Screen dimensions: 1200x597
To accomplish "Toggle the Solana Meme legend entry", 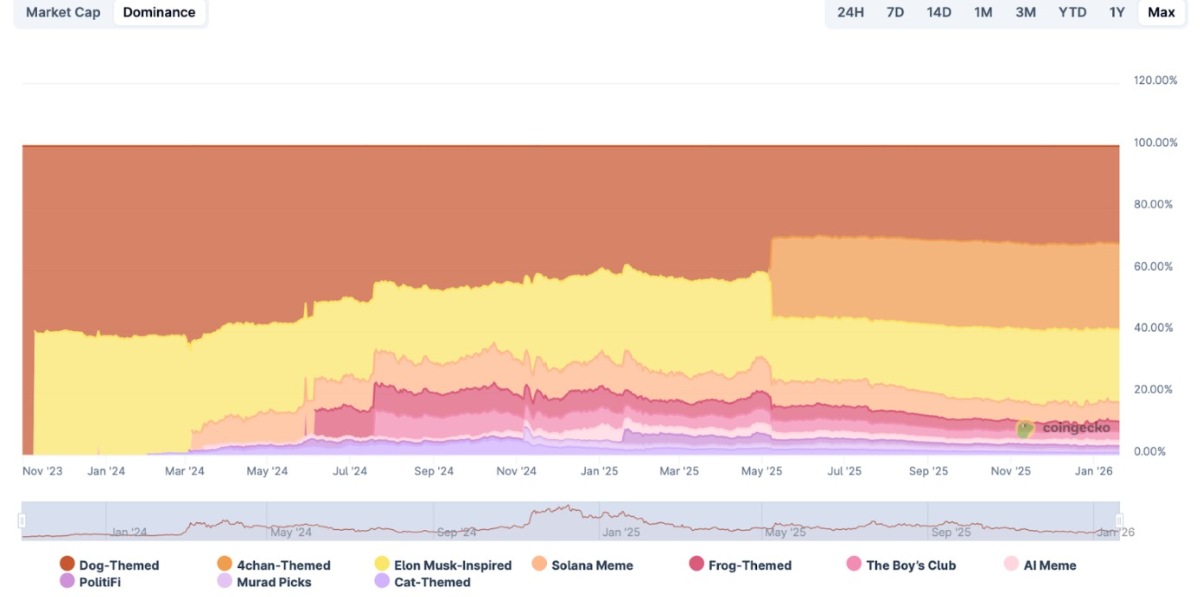I will pyautogui.click(x=582, y=565).
